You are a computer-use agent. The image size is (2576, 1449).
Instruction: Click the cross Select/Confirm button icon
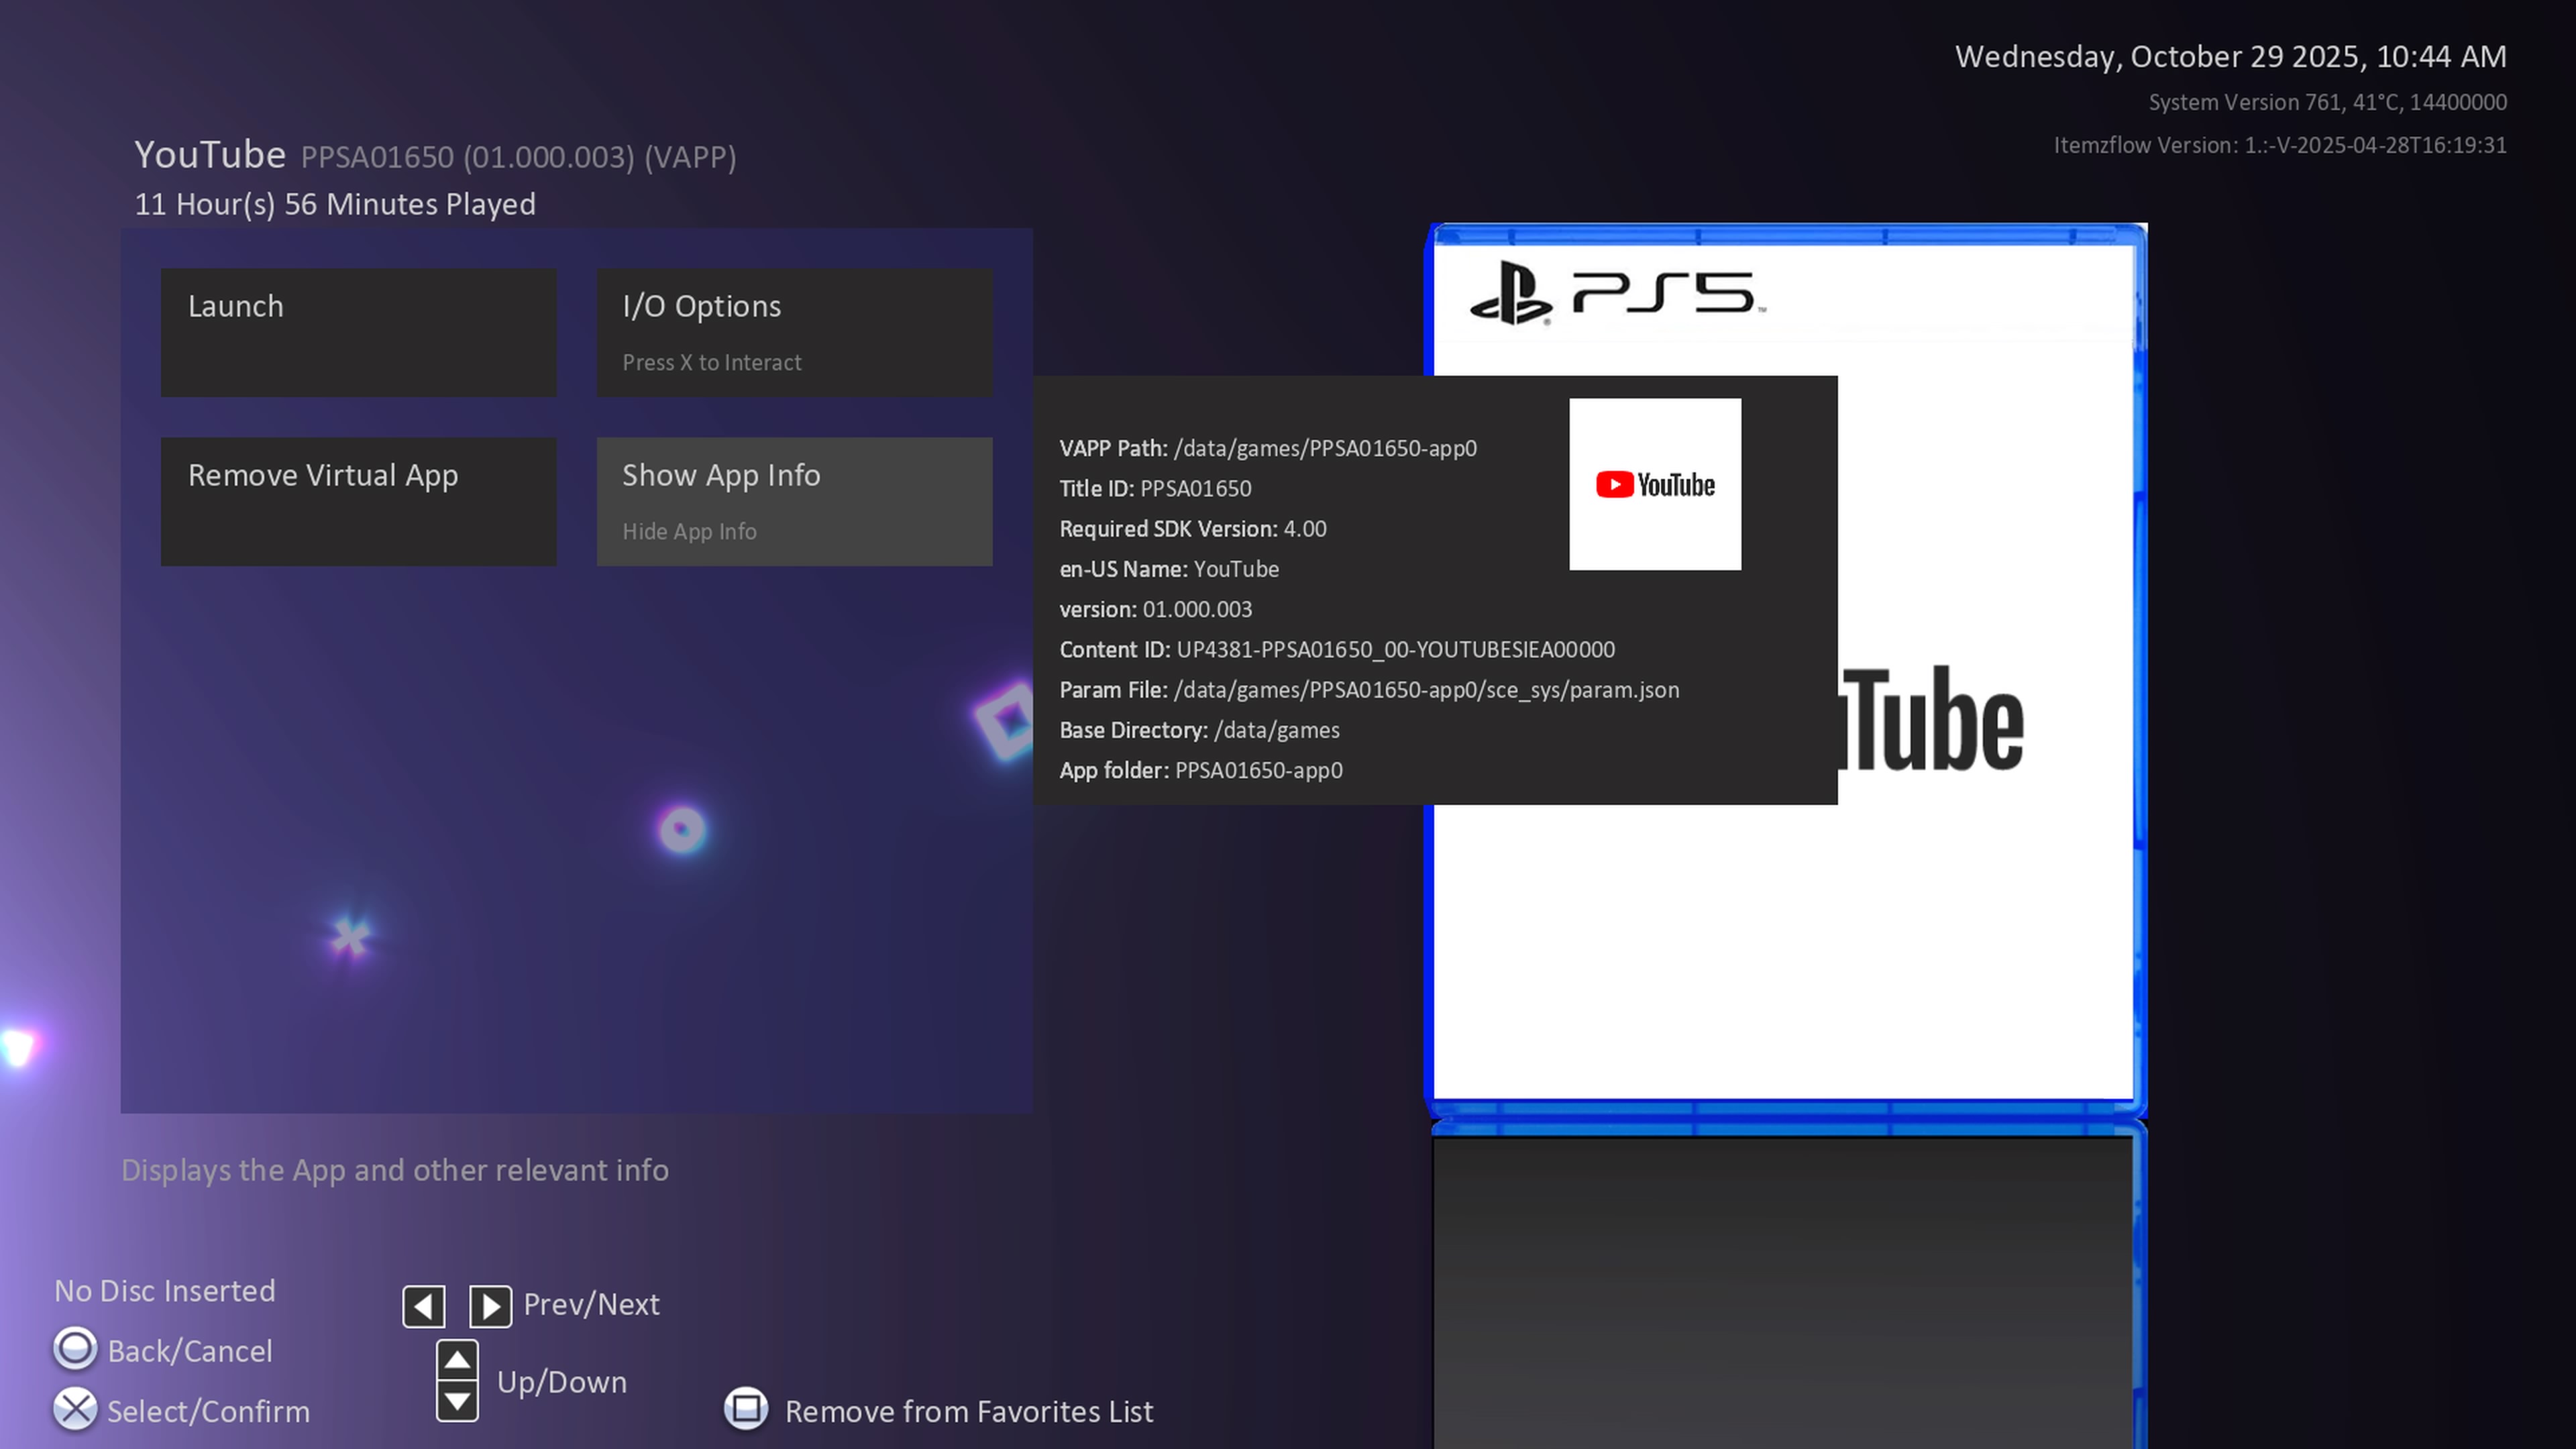[x=75, y=1409]
